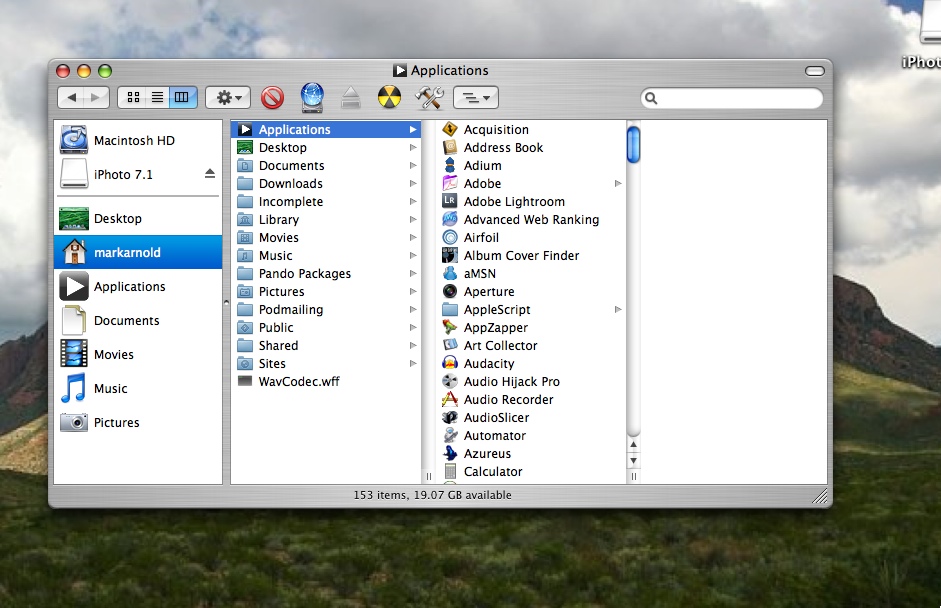
Task: Open Movies in the sidebar
Action: point(138,354)
